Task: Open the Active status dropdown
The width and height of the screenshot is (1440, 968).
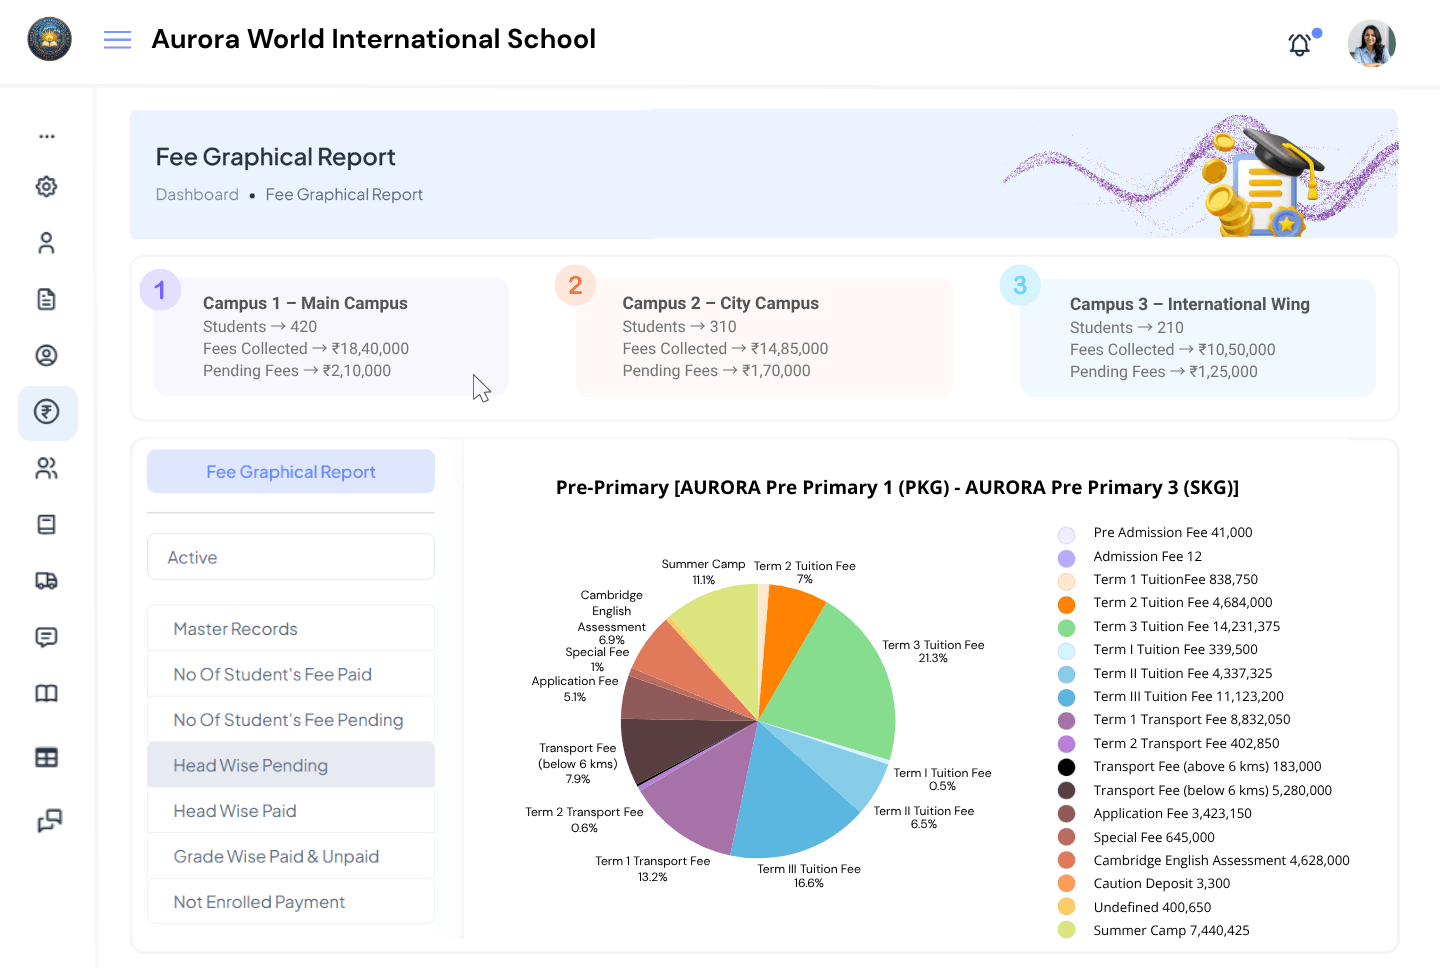Action: pos(290,556)
